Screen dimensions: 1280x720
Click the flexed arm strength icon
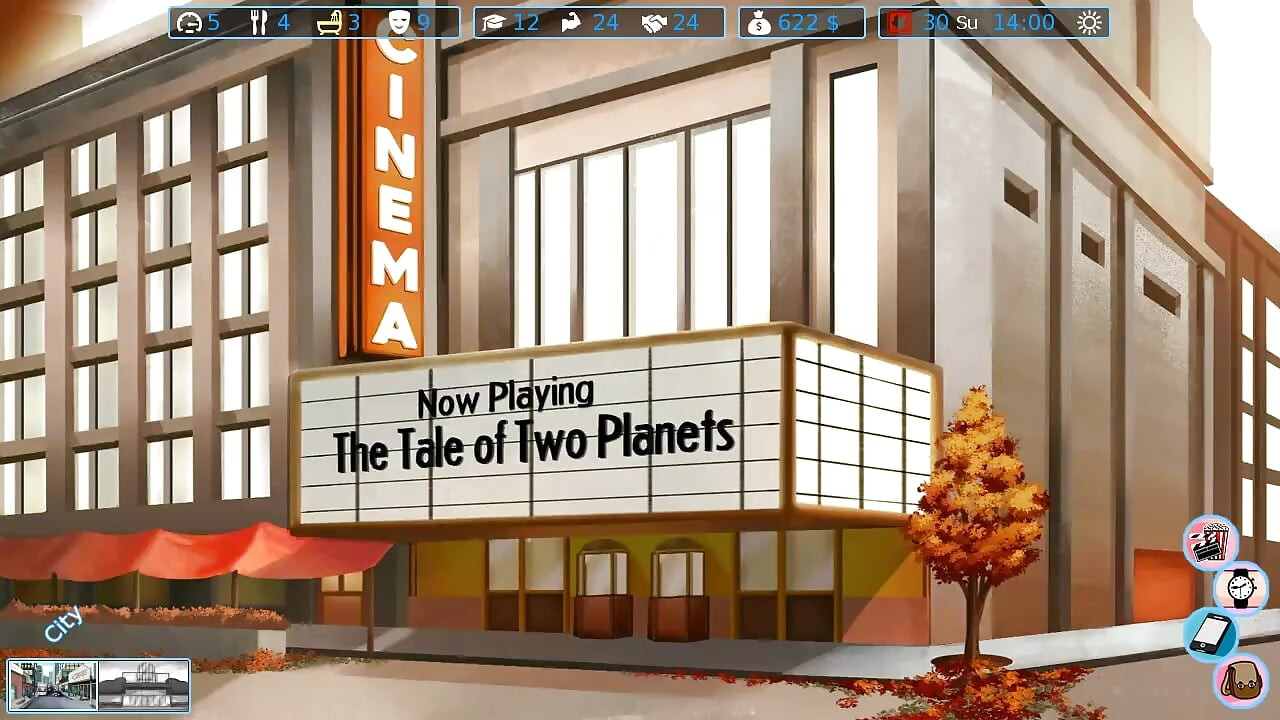572,22
